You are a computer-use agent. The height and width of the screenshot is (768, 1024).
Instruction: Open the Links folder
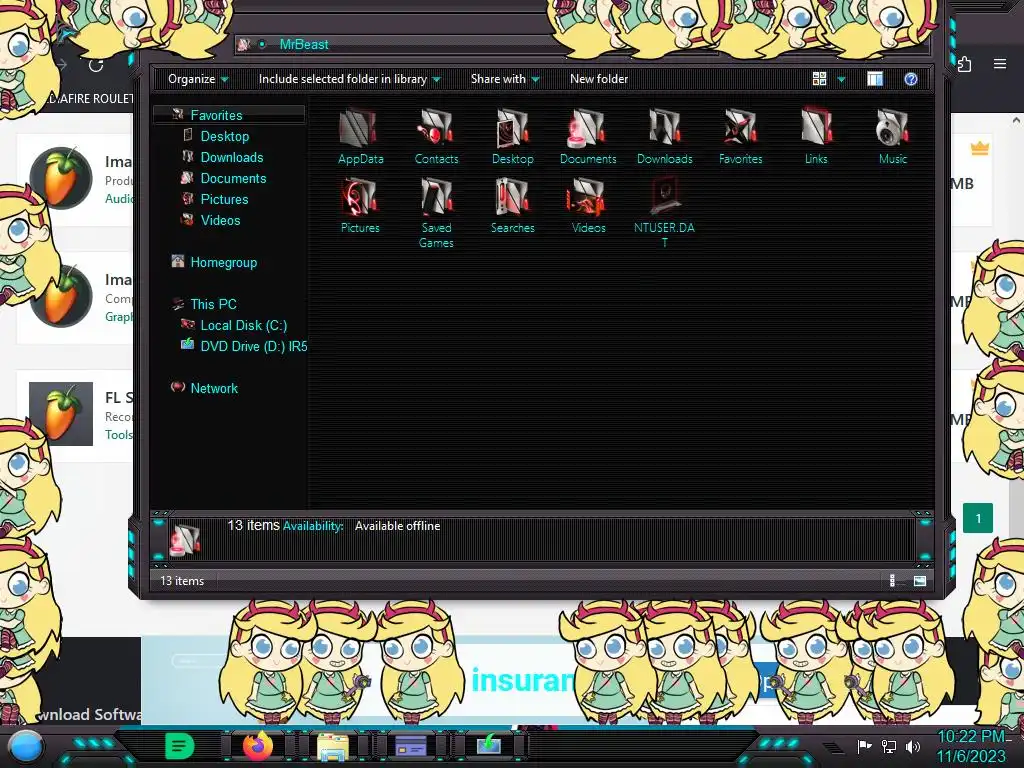816,136
